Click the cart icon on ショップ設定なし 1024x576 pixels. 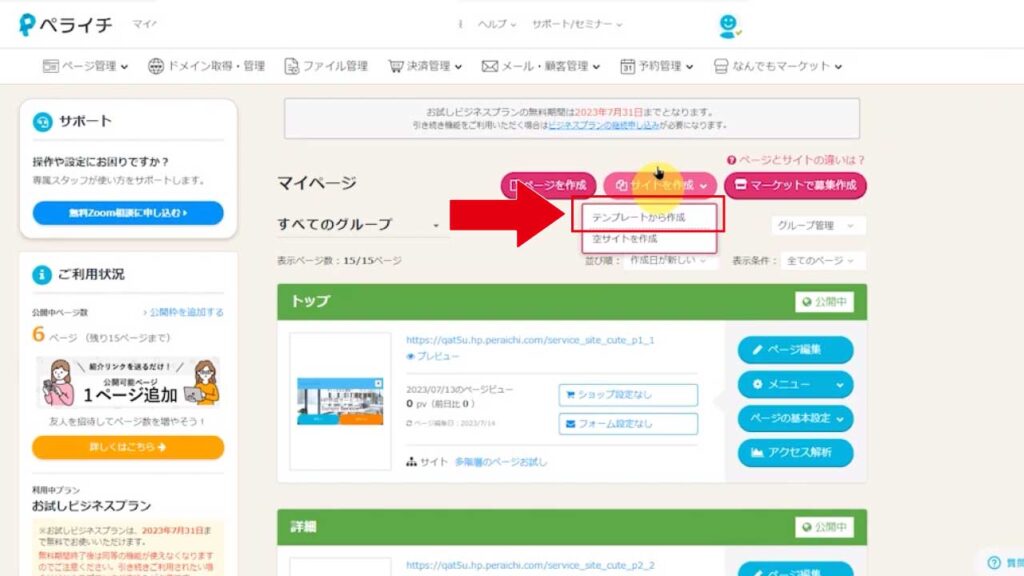pyautogui.click(x=570, y=395)
